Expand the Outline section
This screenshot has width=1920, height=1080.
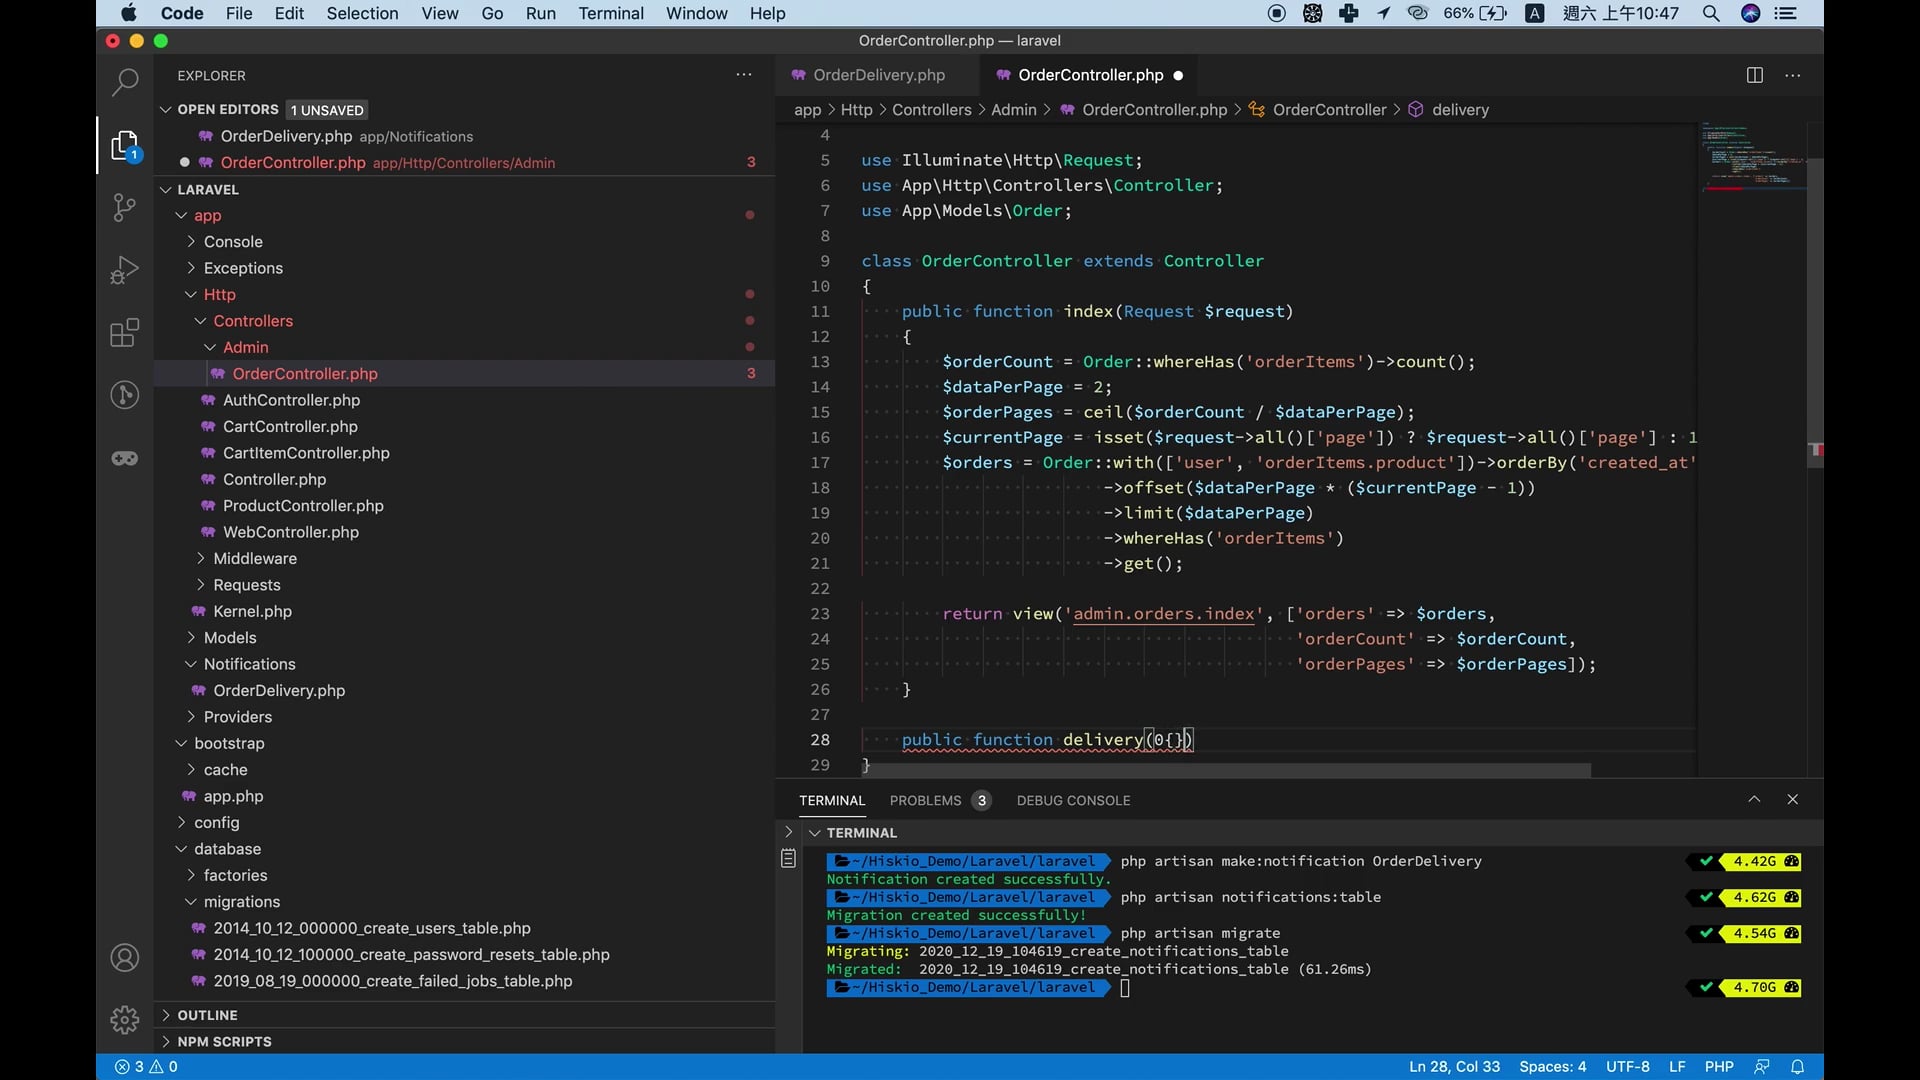pyautogui.click(x=207, y=1014)
